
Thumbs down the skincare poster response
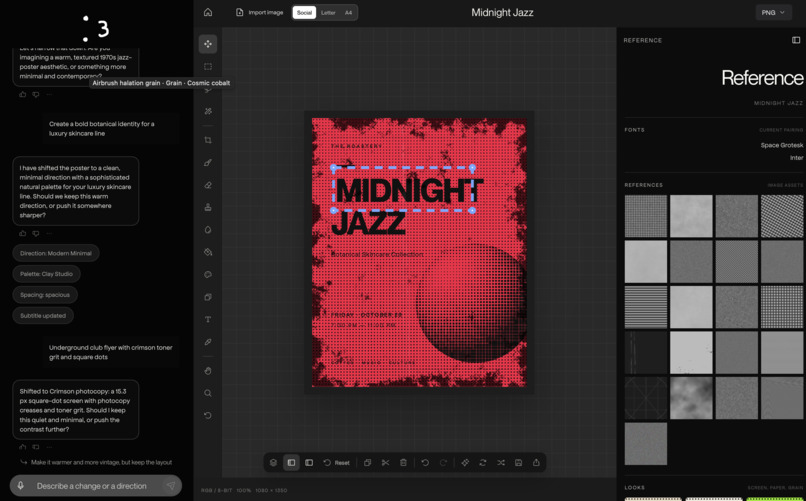pos(35,233)
